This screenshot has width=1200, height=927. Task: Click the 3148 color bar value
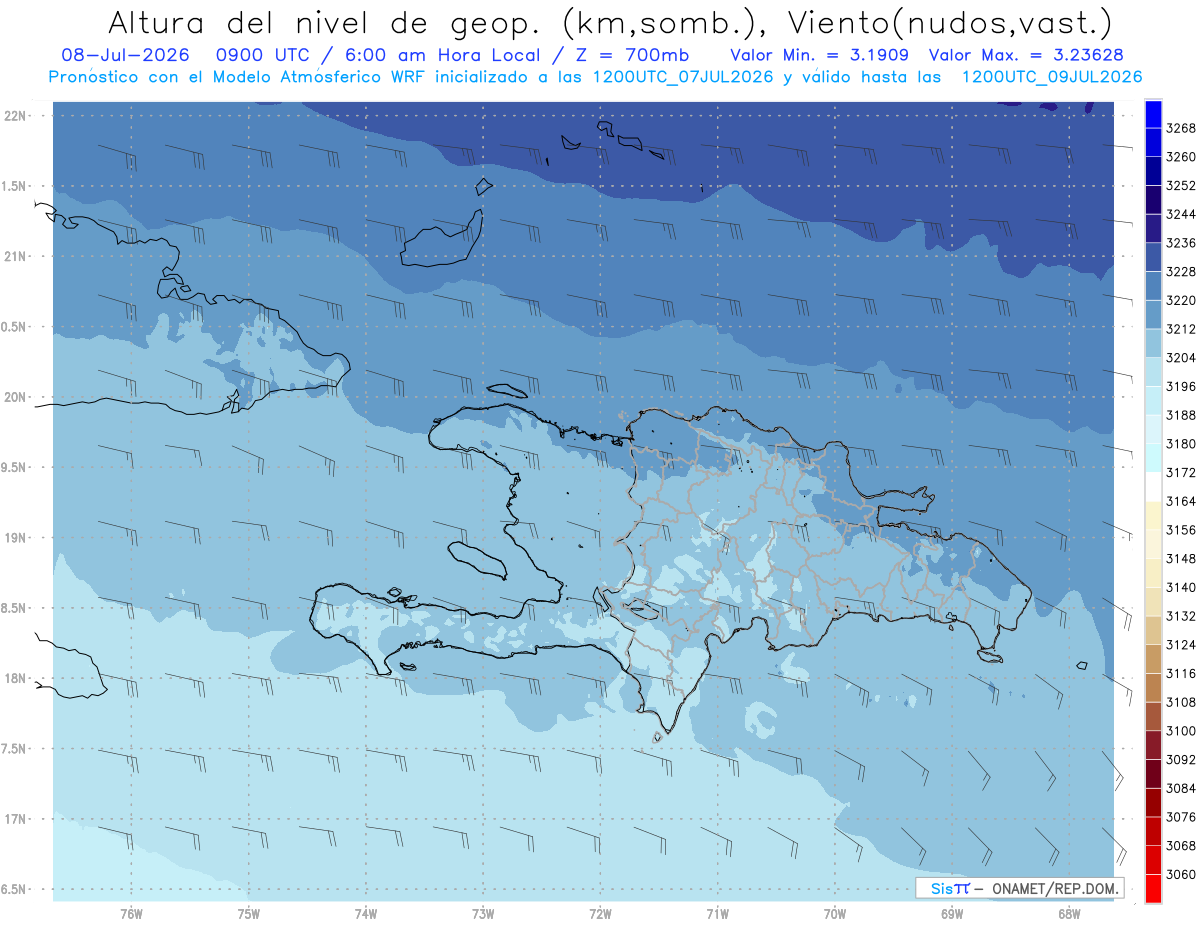pos(1181,559)
